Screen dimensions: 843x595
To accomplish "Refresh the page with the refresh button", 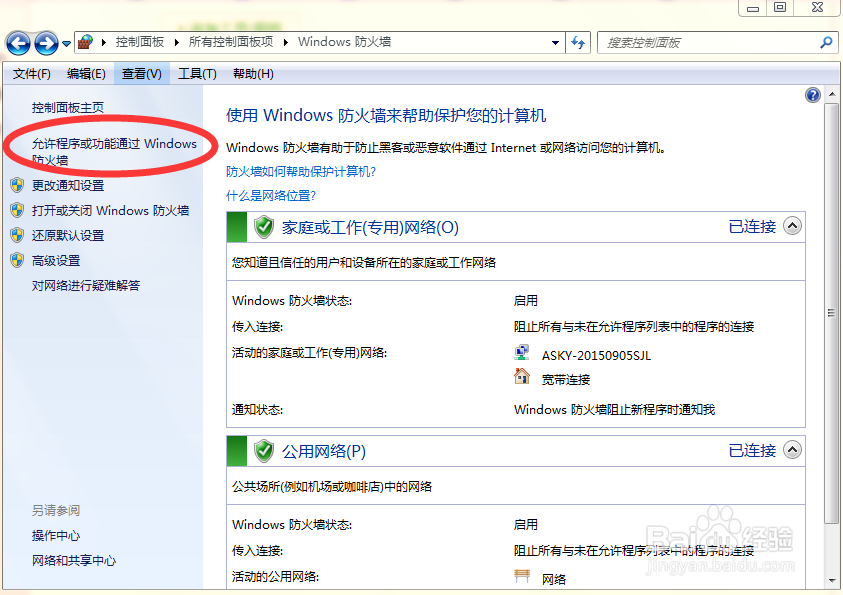I will 578,42.
